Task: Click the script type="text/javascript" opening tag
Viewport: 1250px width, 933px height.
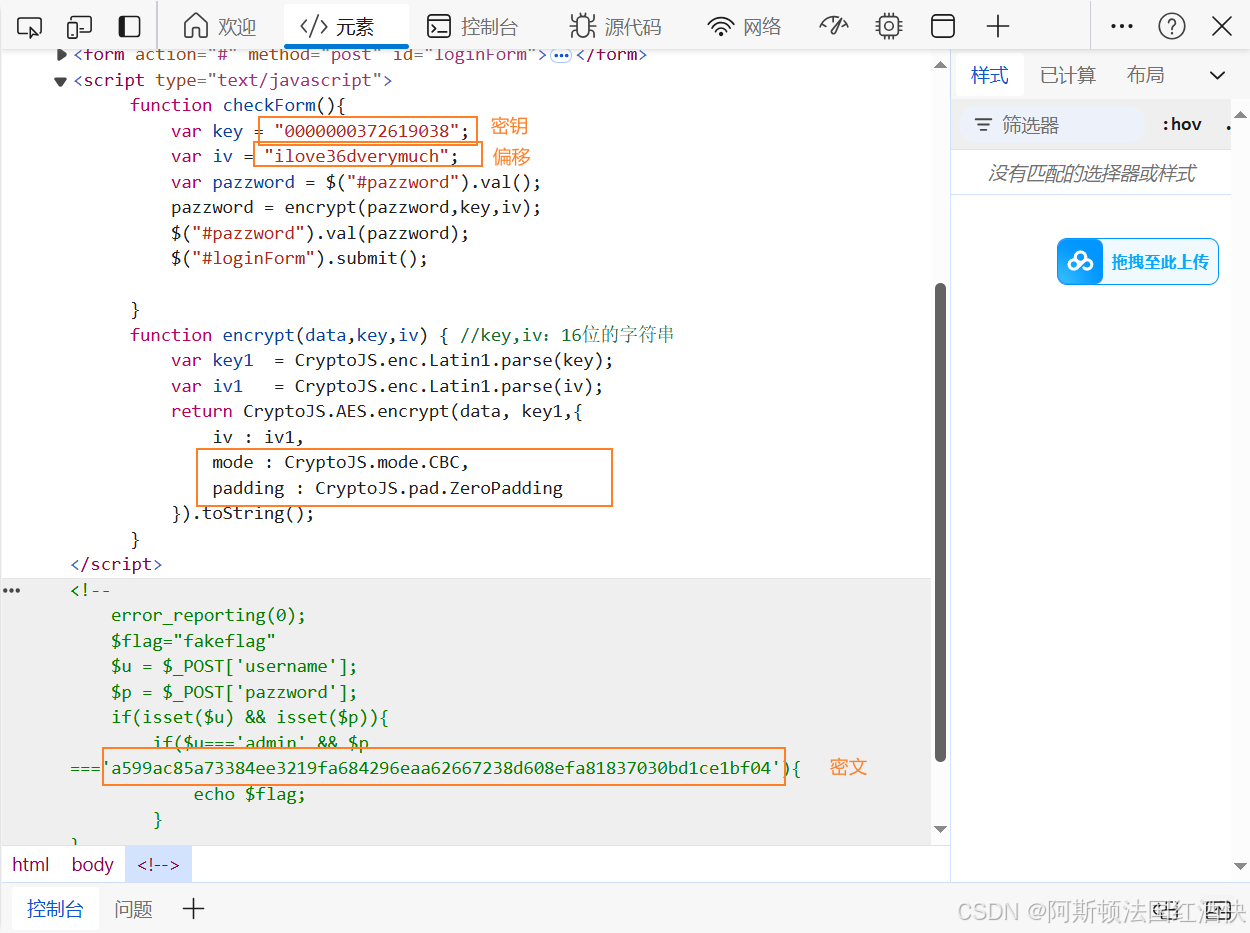Action: (232, 80)
